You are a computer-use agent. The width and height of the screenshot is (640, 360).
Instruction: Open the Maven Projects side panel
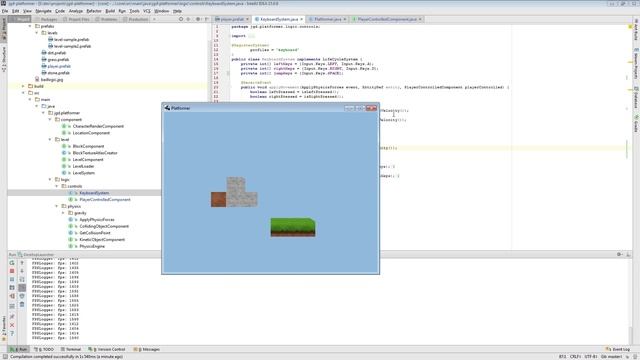pyautogui.click(x=636, y=64)
